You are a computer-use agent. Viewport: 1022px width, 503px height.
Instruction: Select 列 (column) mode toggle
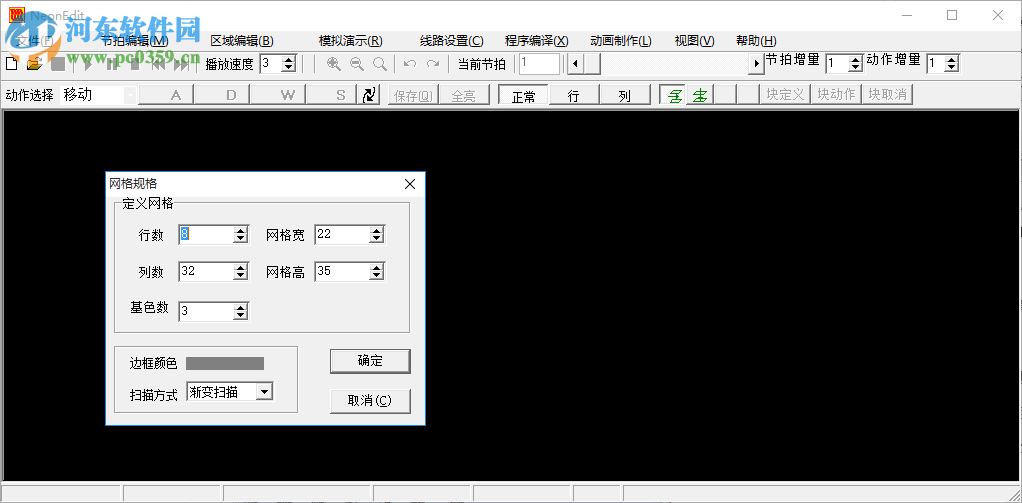click(624, 96)
